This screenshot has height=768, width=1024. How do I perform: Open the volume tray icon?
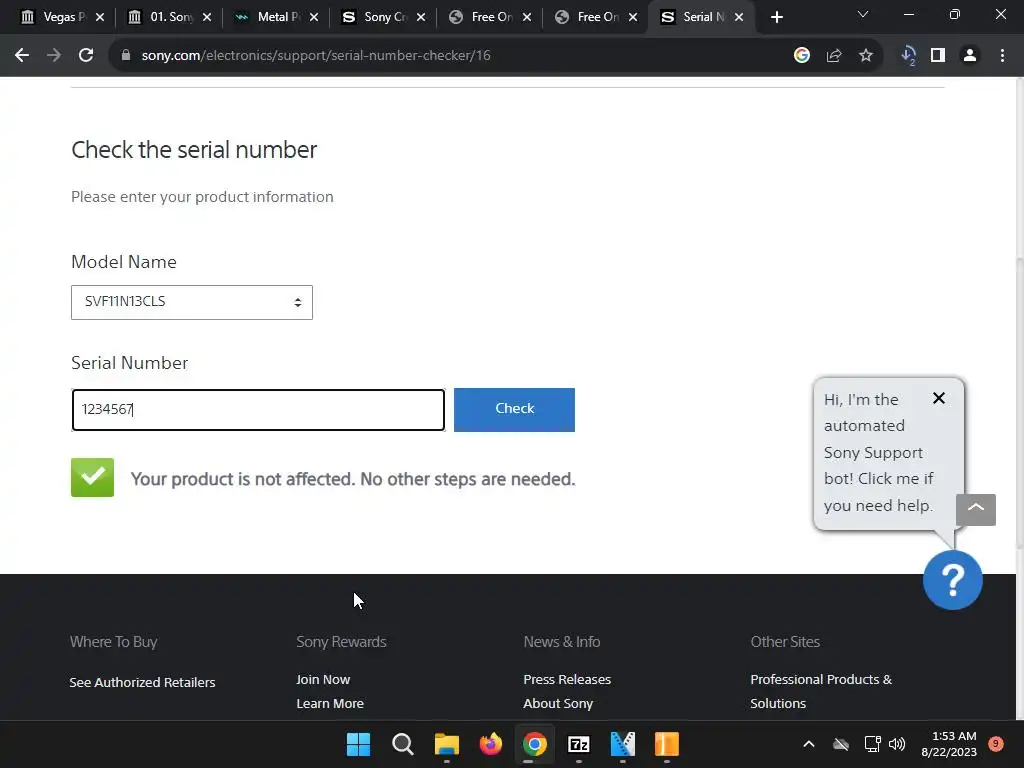click(x=897, y=744)
